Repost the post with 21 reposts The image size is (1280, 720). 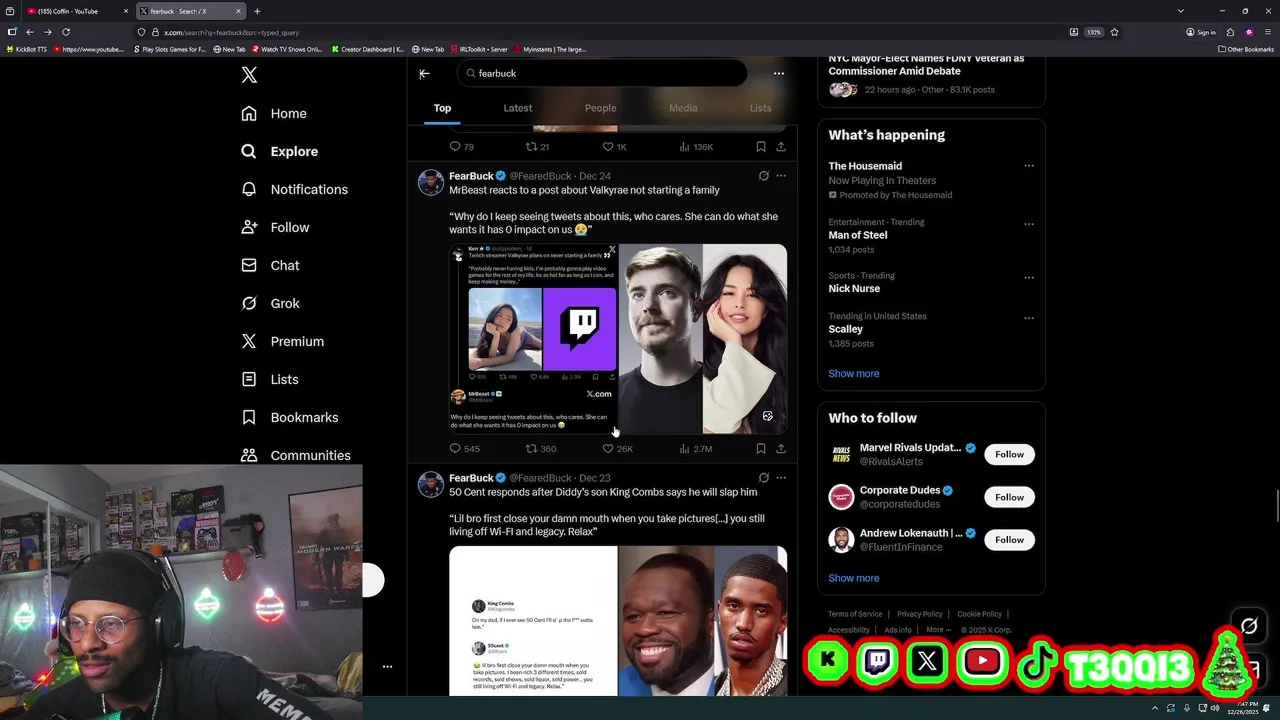[538, 147]
